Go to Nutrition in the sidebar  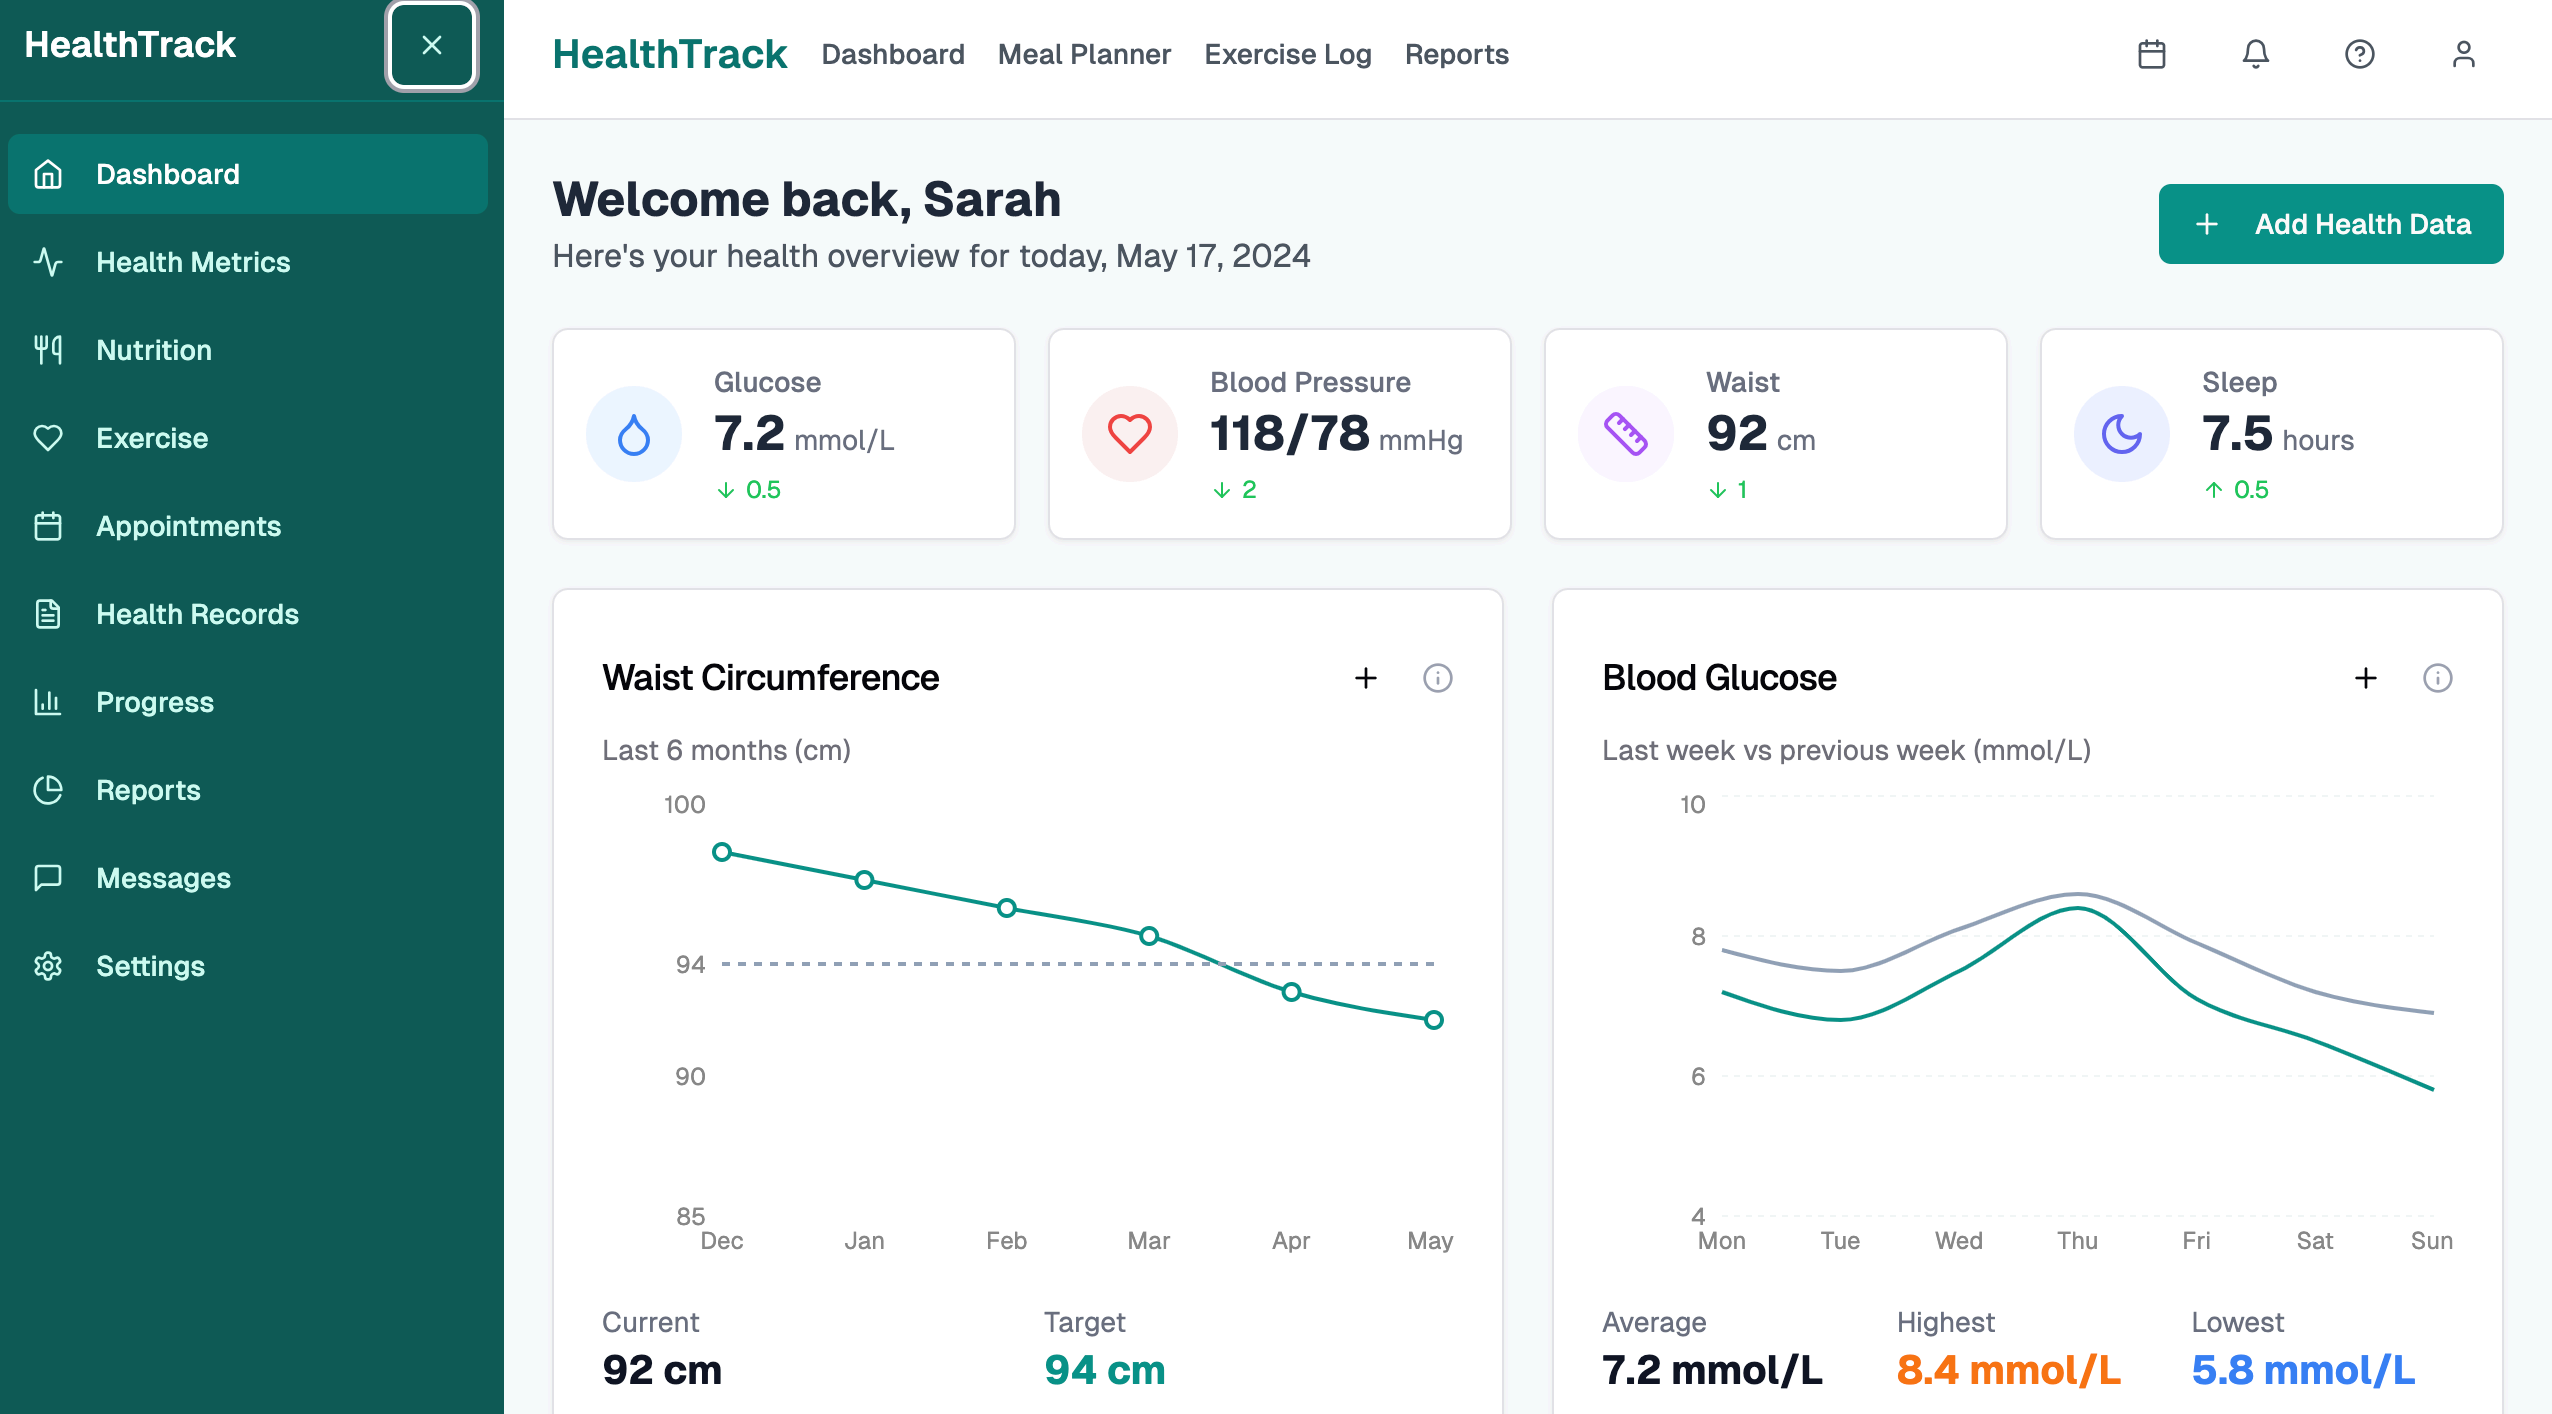[248, 350]
